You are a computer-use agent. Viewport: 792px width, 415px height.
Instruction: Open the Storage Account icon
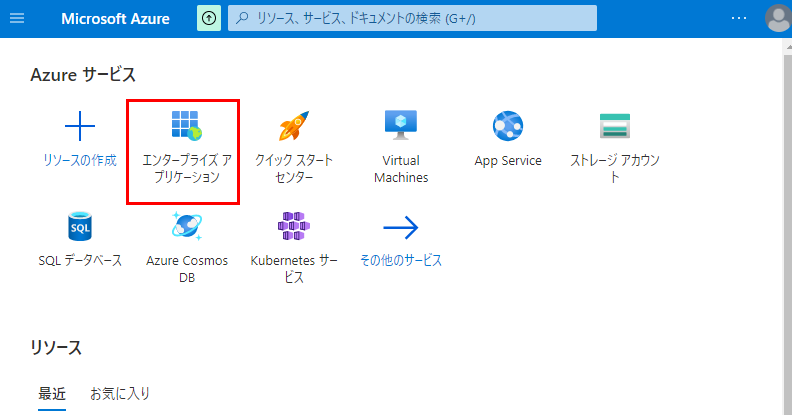pyautogui.click(x=615, y=126)
